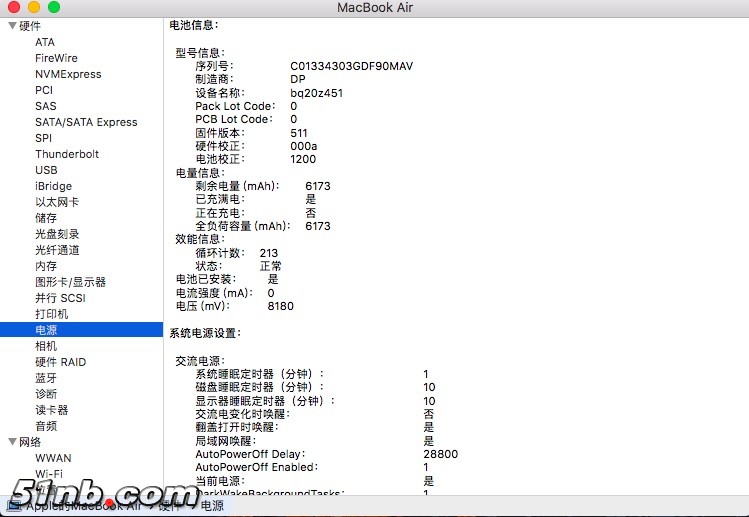Select 并行 SCSI entry
The image size is (749, 517).
click(x=60, y=298)
